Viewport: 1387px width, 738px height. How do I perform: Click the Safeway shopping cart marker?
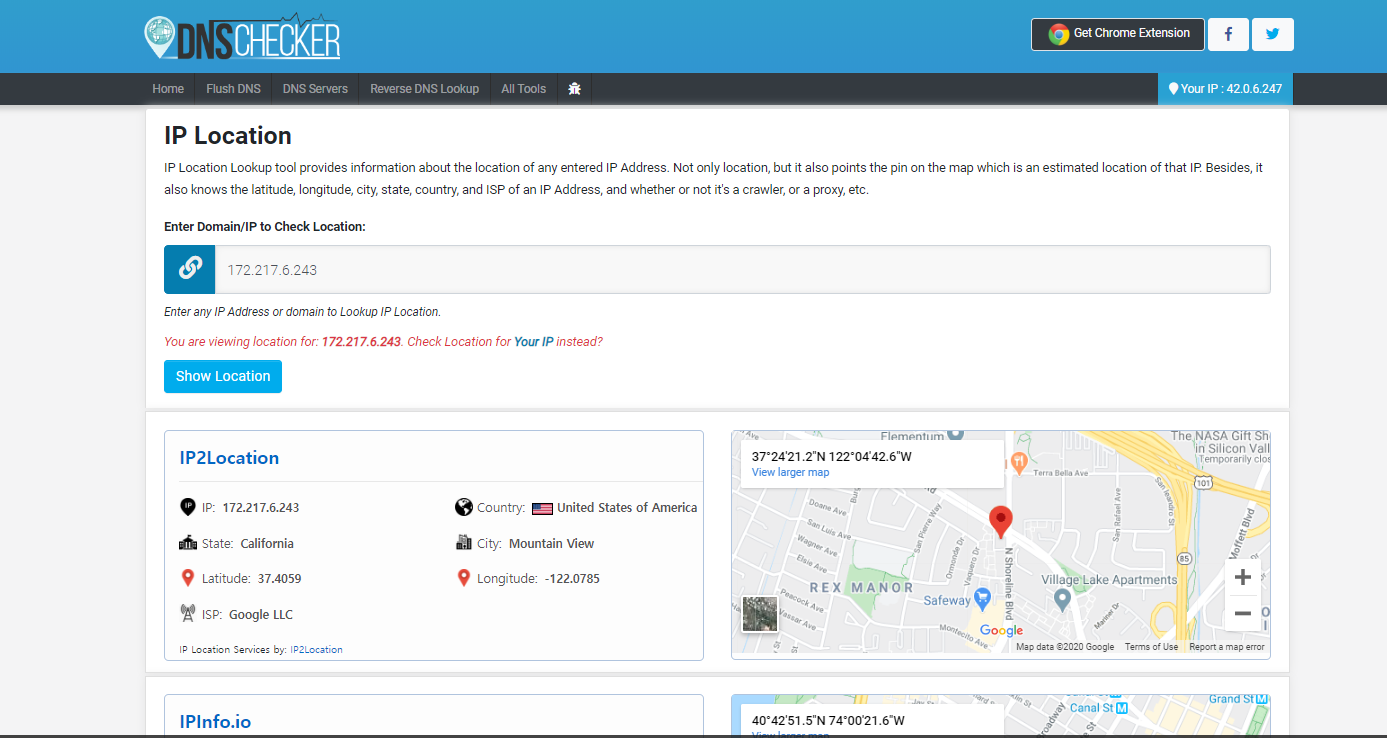(x=982, y=600)
